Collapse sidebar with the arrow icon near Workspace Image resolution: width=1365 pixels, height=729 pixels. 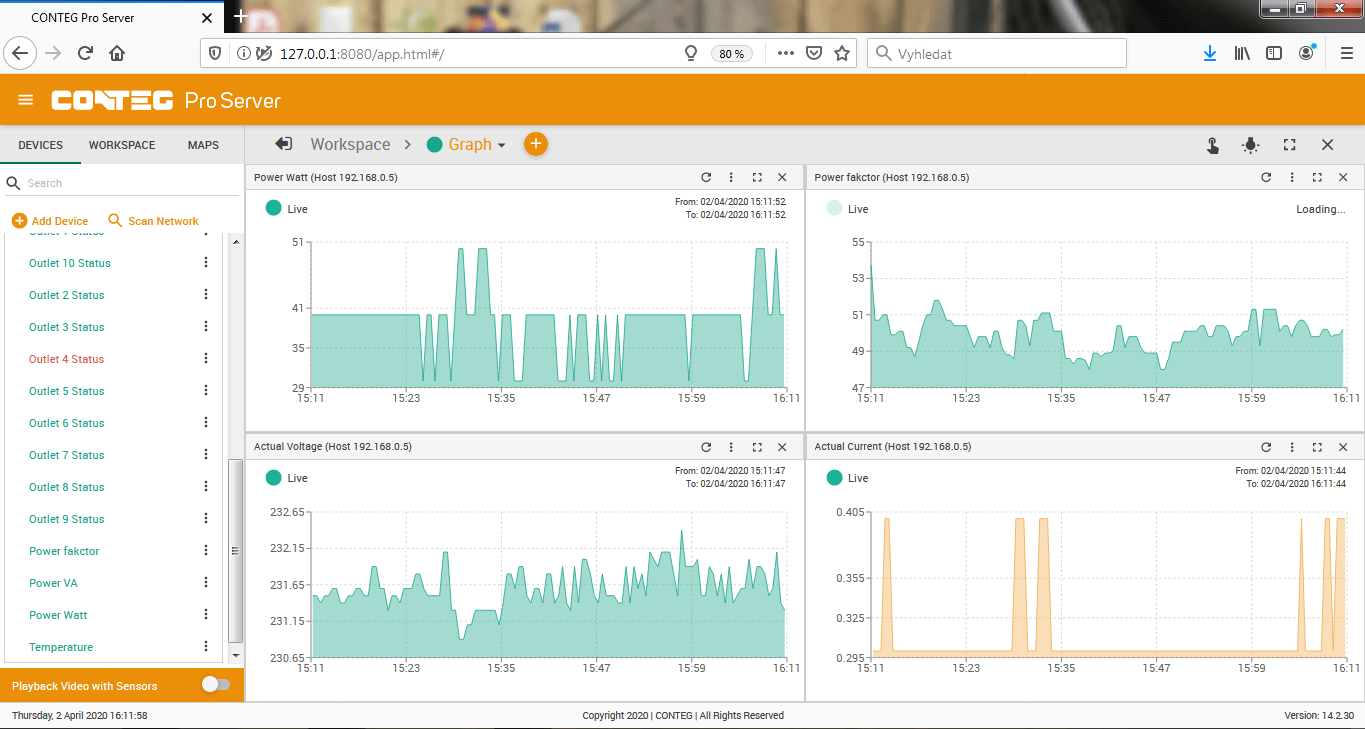pyautogui.click(x=284, y=145)
